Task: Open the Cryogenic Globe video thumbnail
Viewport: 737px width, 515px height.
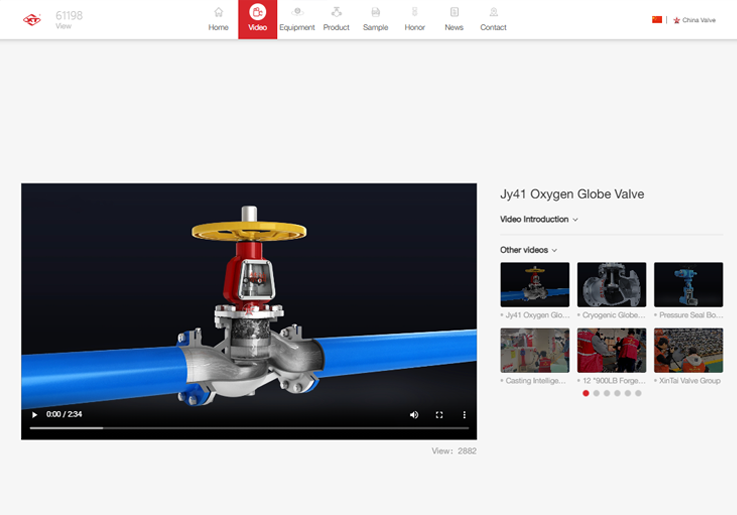Action: pyautogui.click(x=611, y=285)
